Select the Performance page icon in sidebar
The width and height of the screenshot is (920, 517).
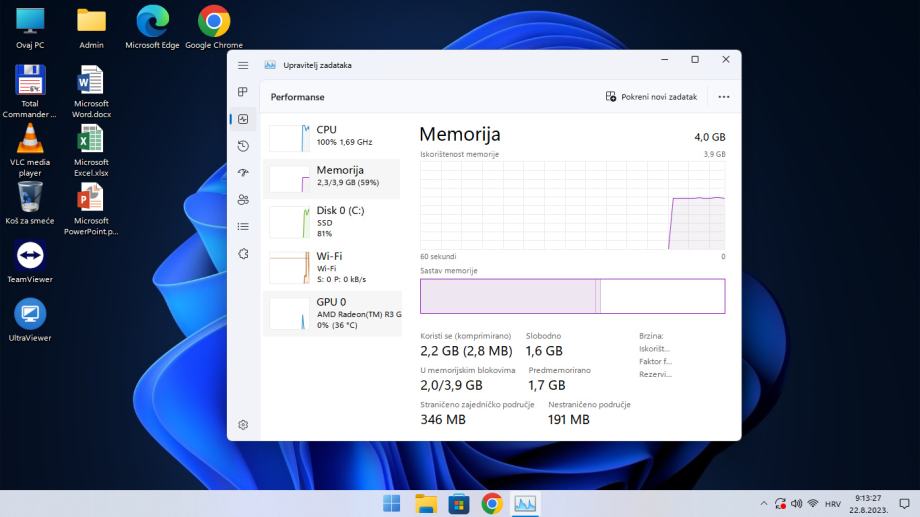click(x=243, y=119)
